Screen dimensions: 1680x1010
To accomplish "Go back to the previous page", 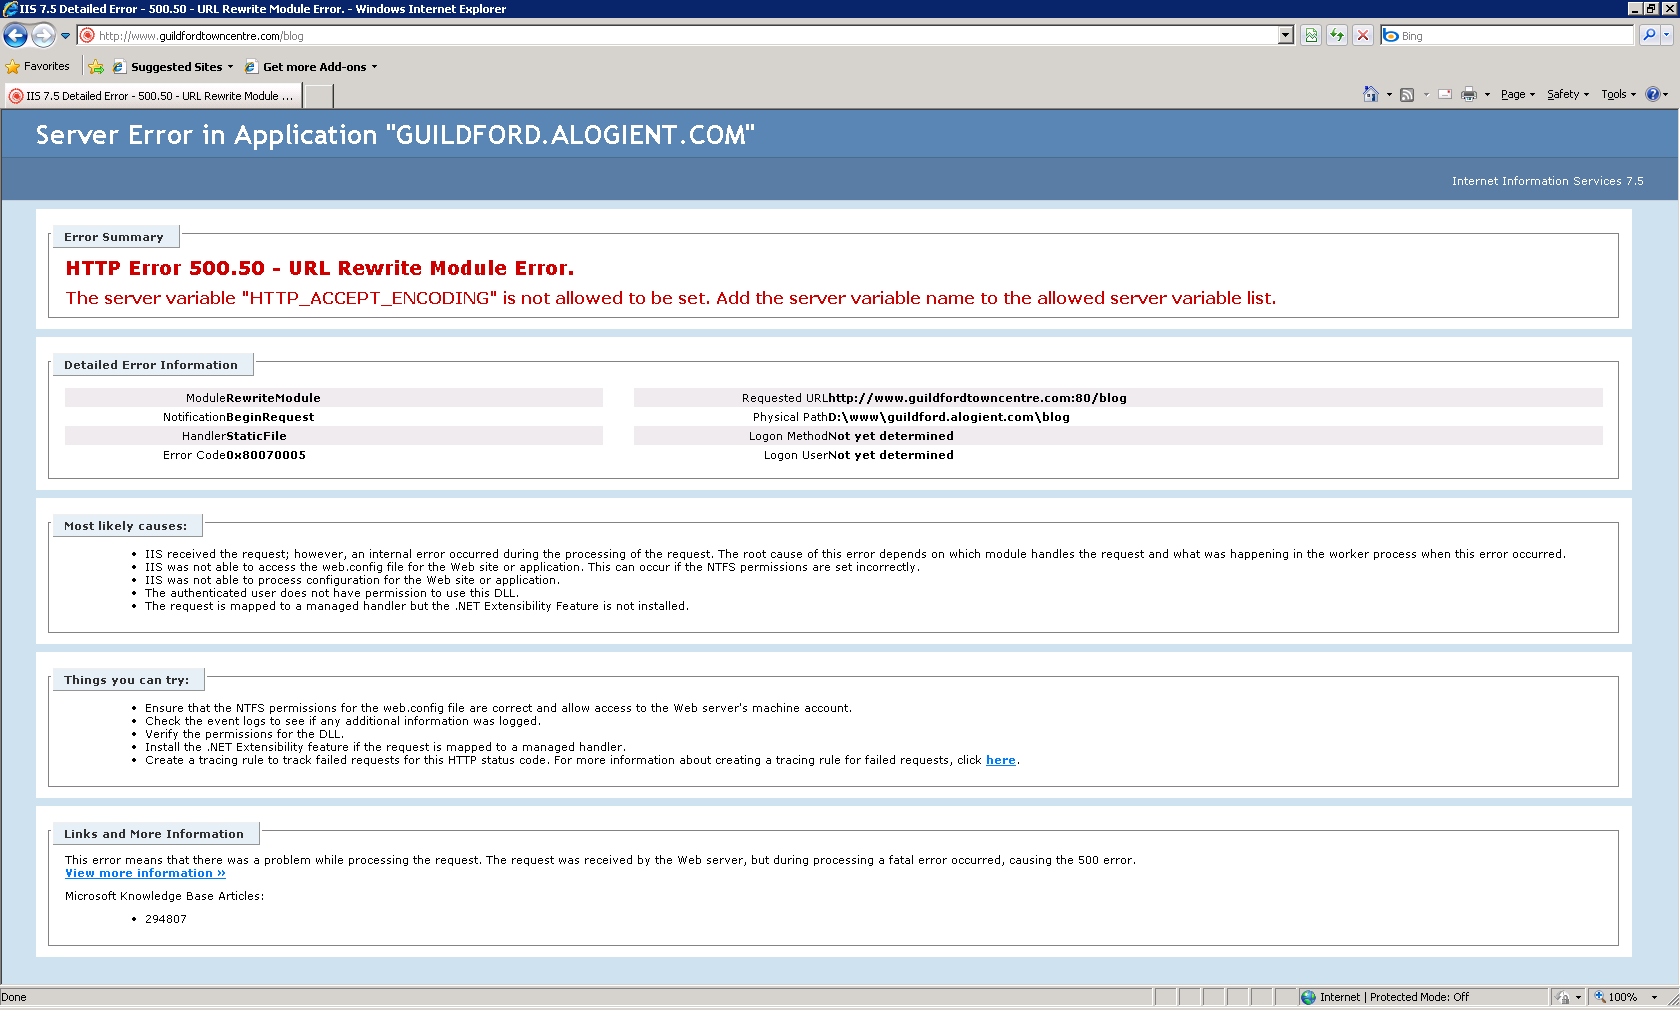I will coord(15,35).
